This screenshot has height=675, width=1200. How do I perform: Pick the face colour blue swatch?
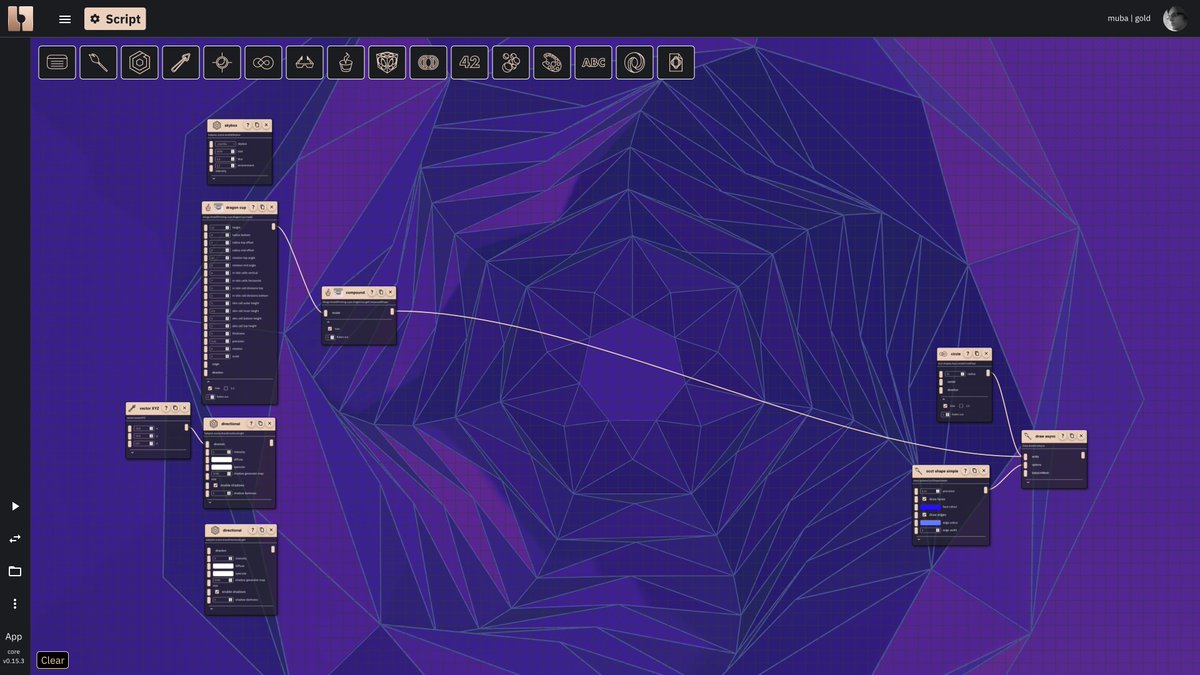click(930, 507)
